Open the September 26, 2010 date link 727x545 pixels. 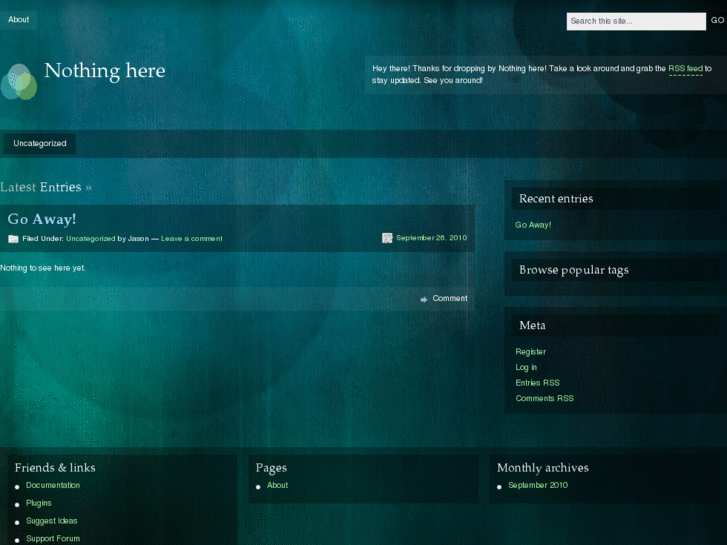pos(432,238)
